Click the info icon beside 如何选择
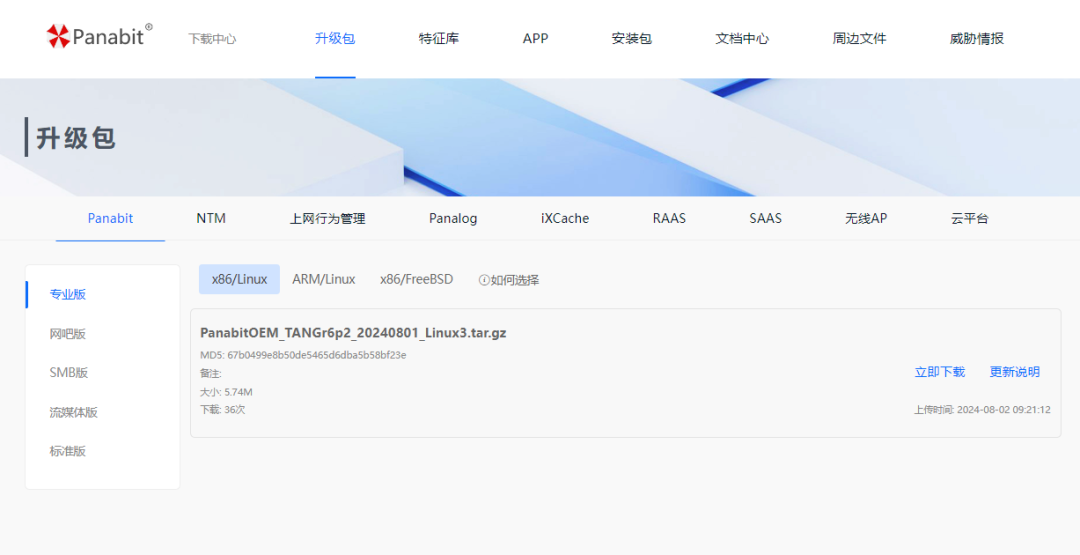The image size is (1080, 555). tap(484, 280)
